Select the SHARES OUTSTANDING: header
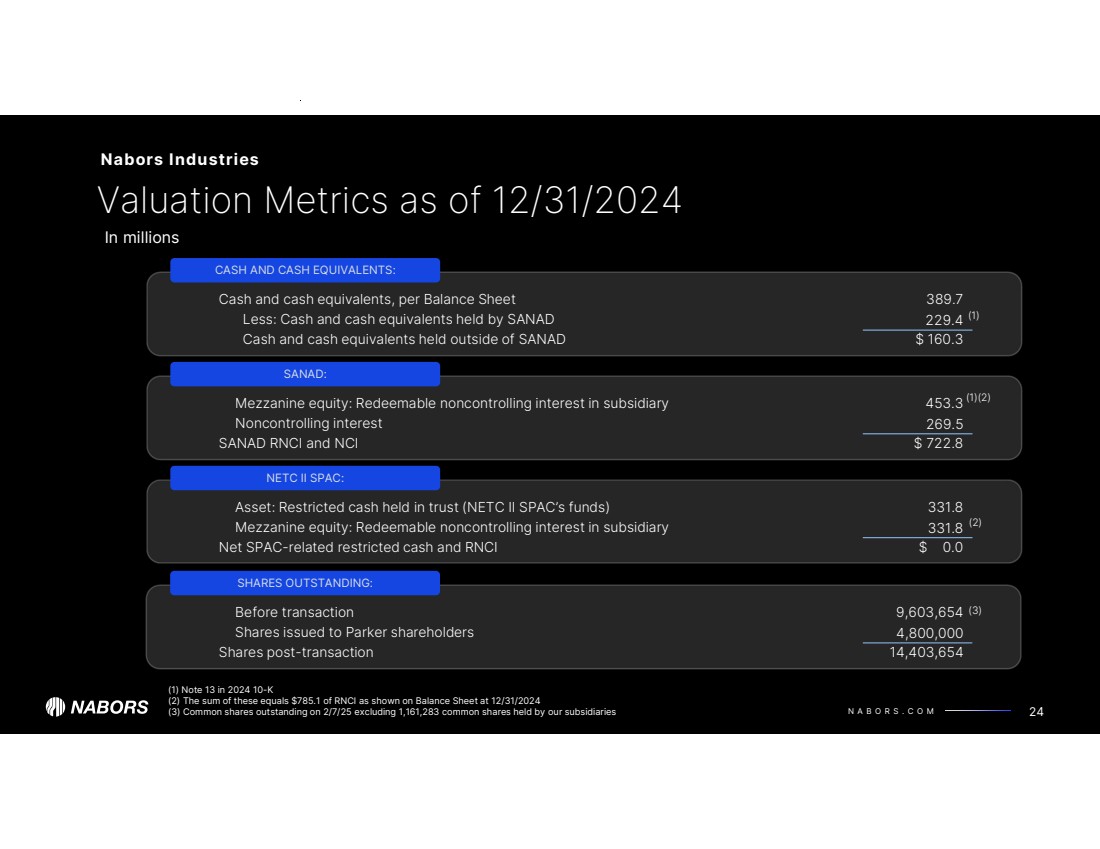This screenshot has width=1100, height=849. [305, 583]
